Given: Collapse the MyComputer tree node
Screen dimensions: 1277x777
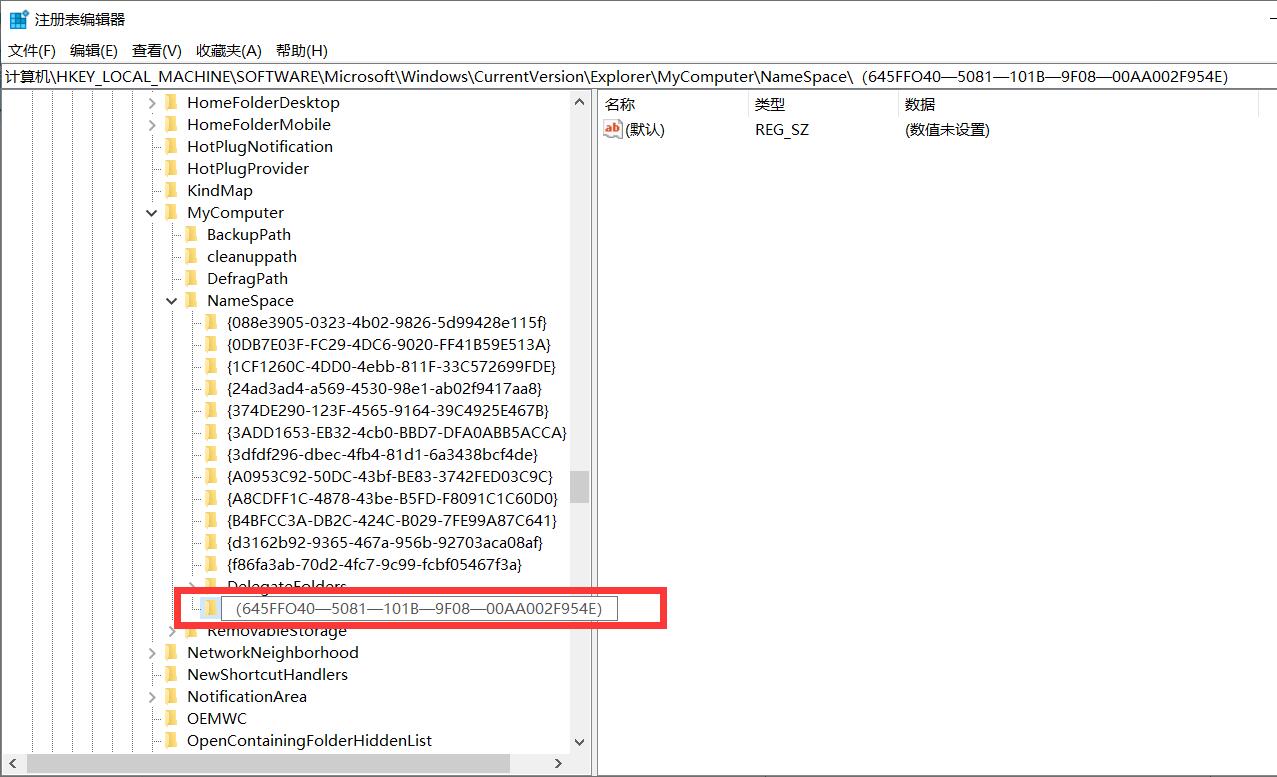Looking at the screenshot, I should pos(151,212).
